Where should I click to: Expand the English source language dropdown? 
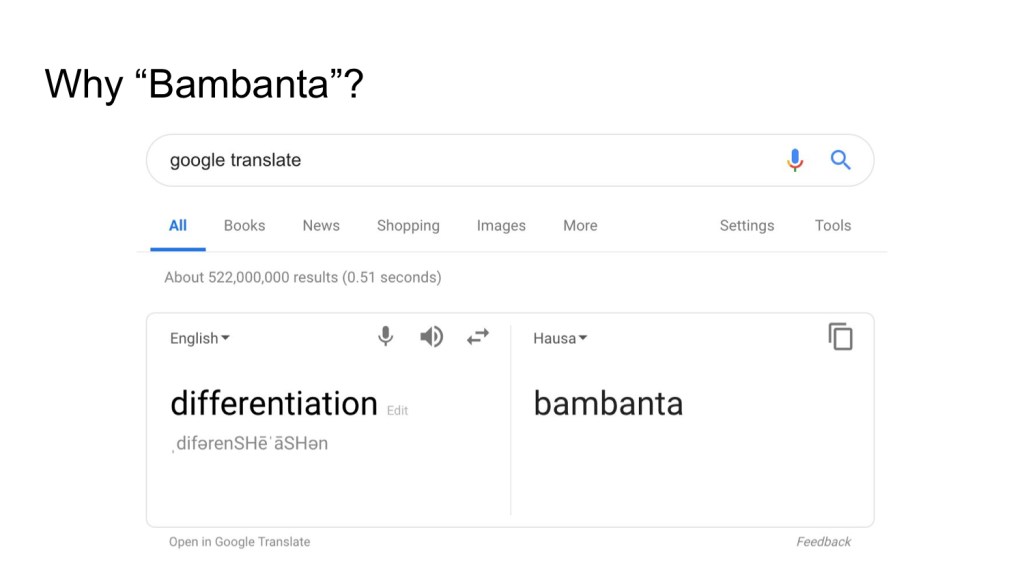200,338
